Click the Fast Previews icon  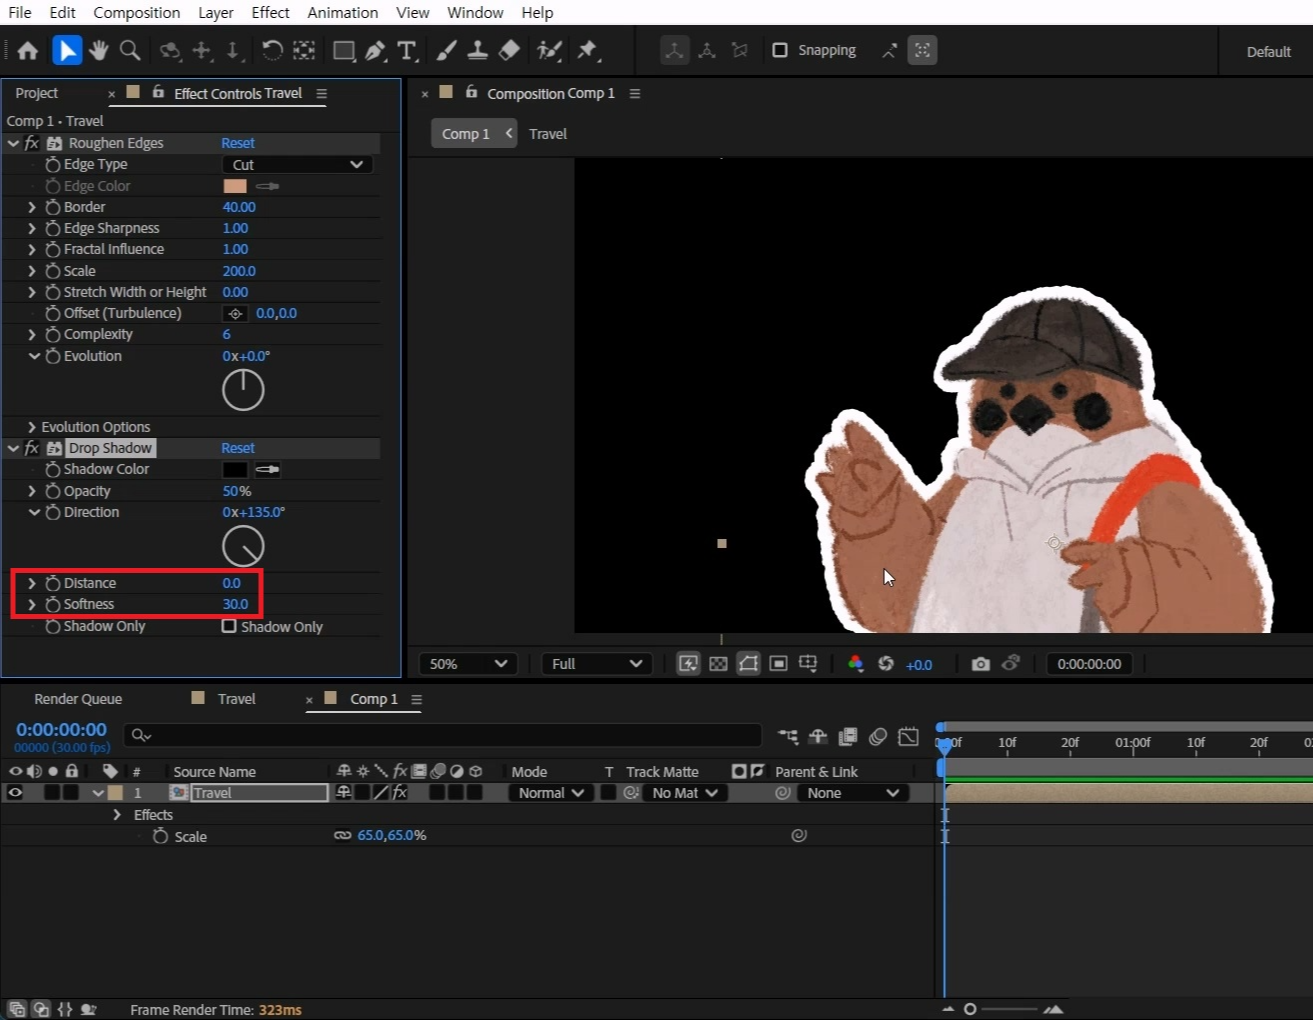688,664
